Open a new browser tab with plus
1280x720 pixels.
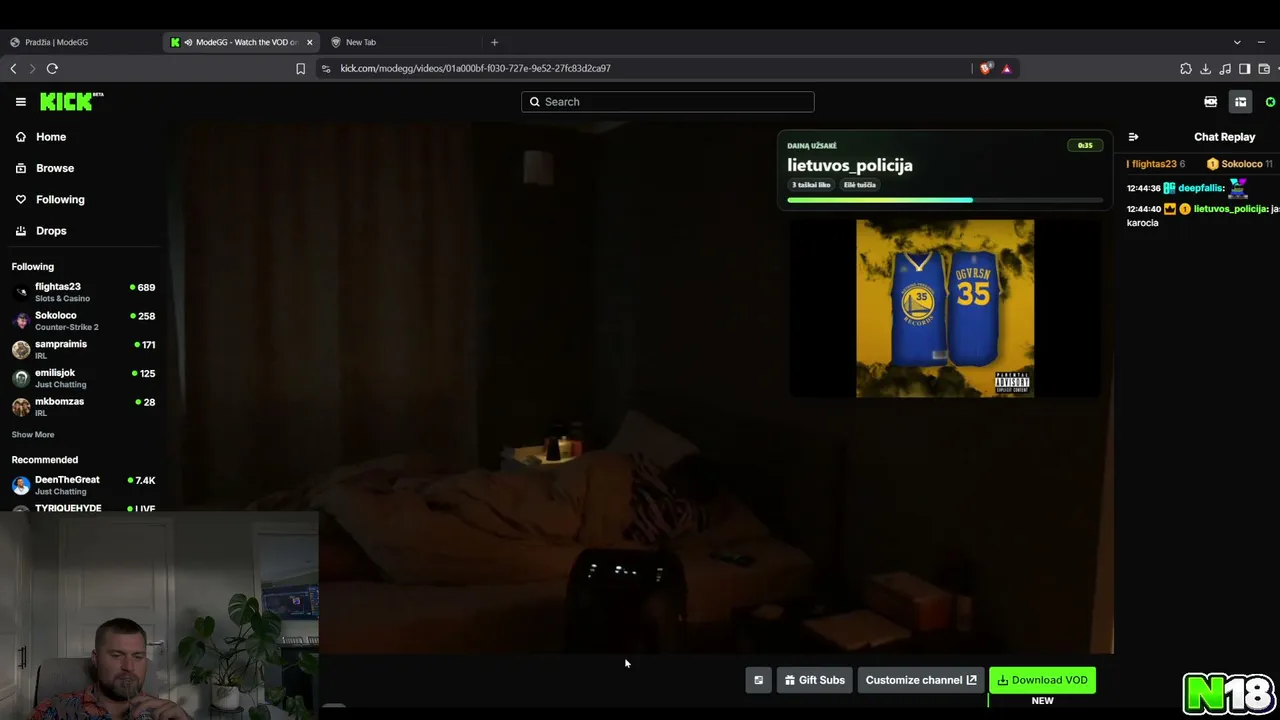(x=494, y=42)
